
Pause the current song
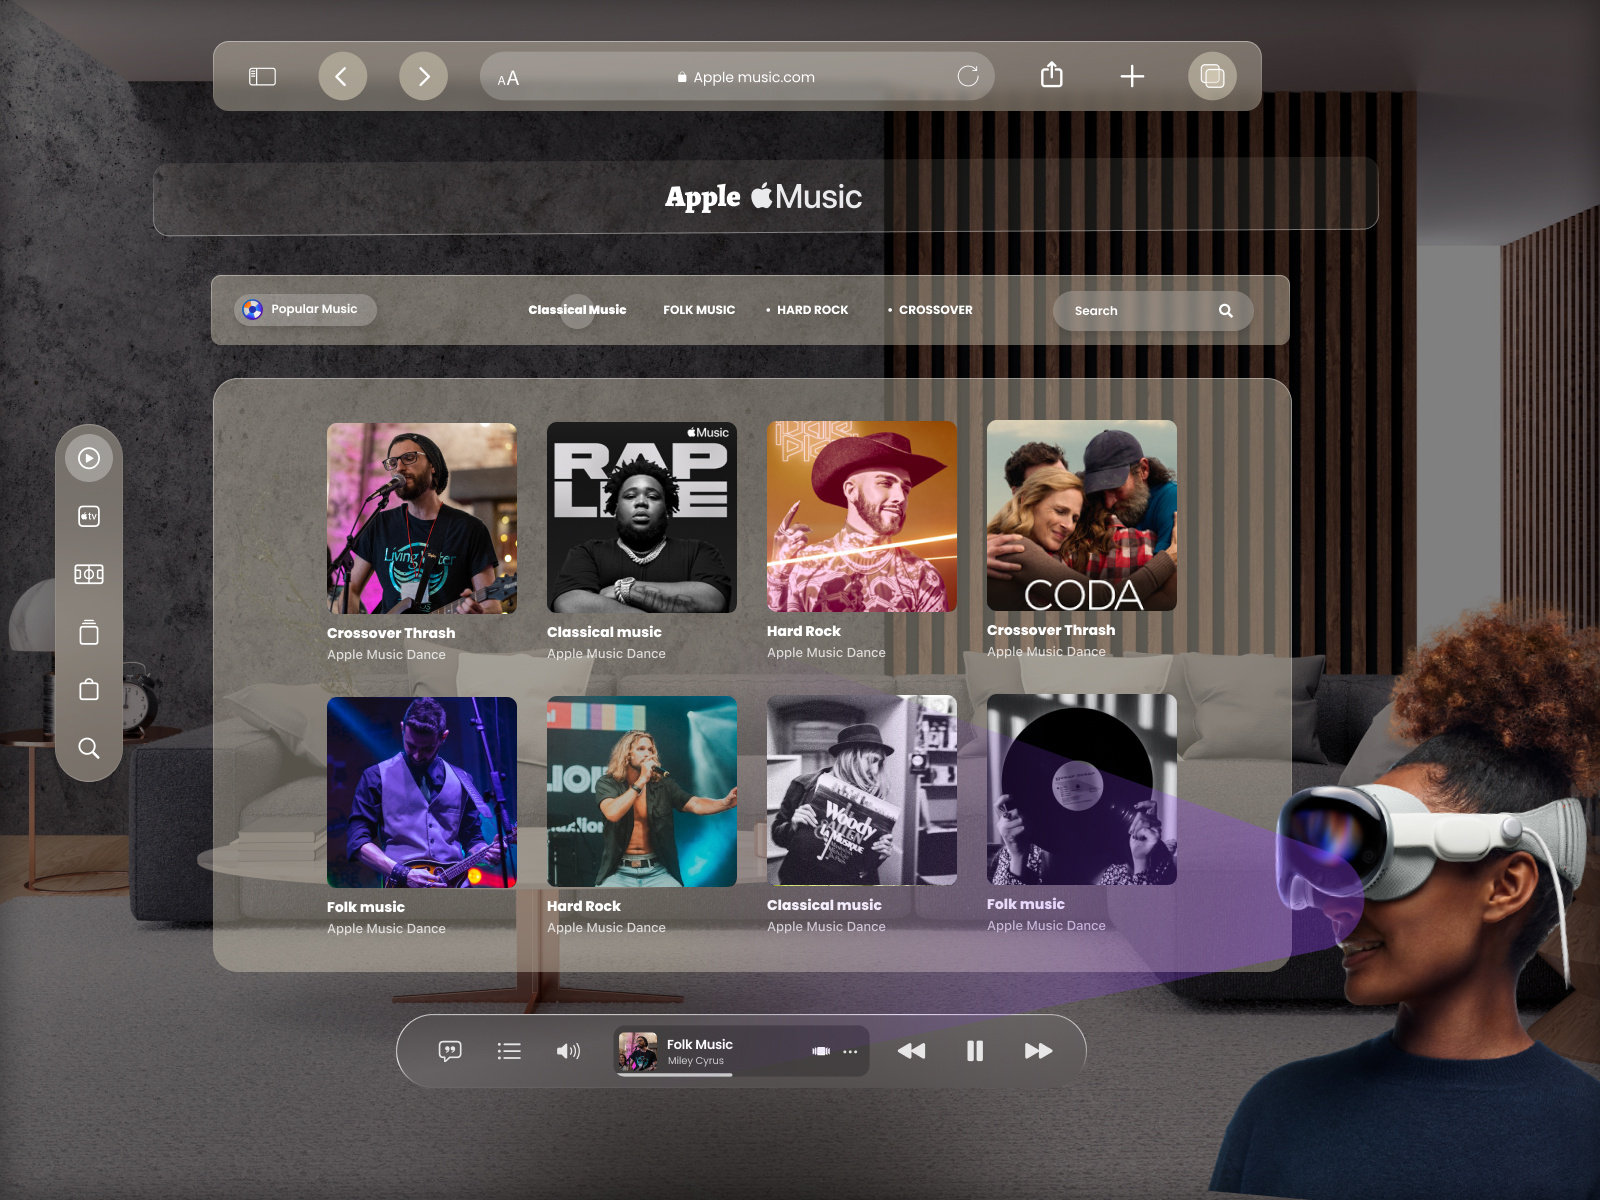coord(975,1051)
